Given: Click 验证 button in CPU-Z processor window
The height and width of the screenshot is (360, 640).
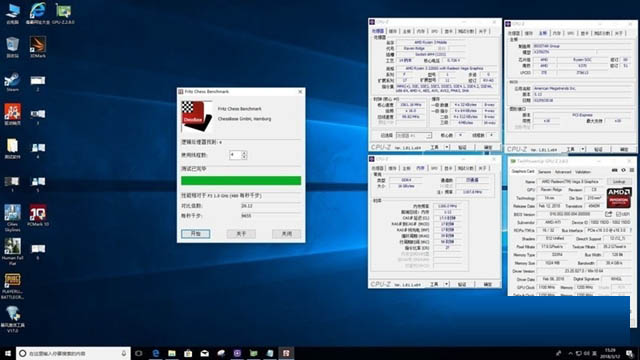Looking at the screenshot, I should point(462,147).
